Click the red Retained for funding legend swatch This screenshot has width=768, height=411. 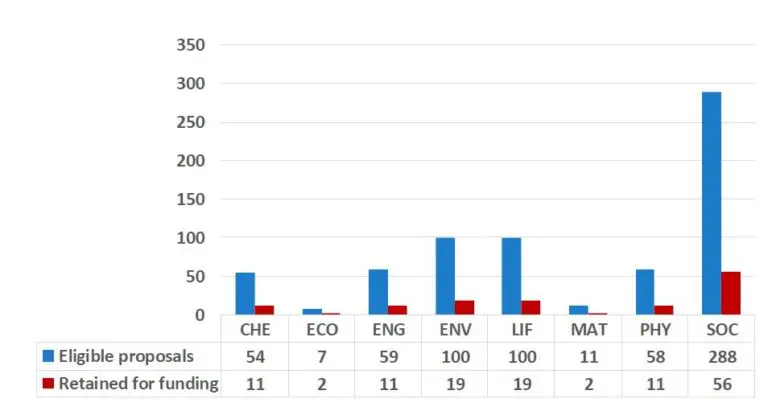(48, 383)
